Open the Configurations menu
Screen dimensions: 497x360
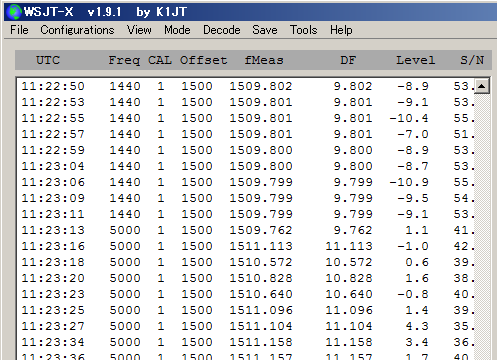tap(77, 30)
